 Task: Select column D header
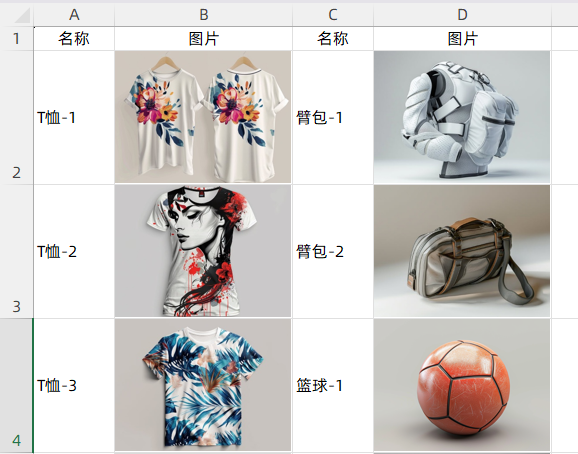point(462,15)
